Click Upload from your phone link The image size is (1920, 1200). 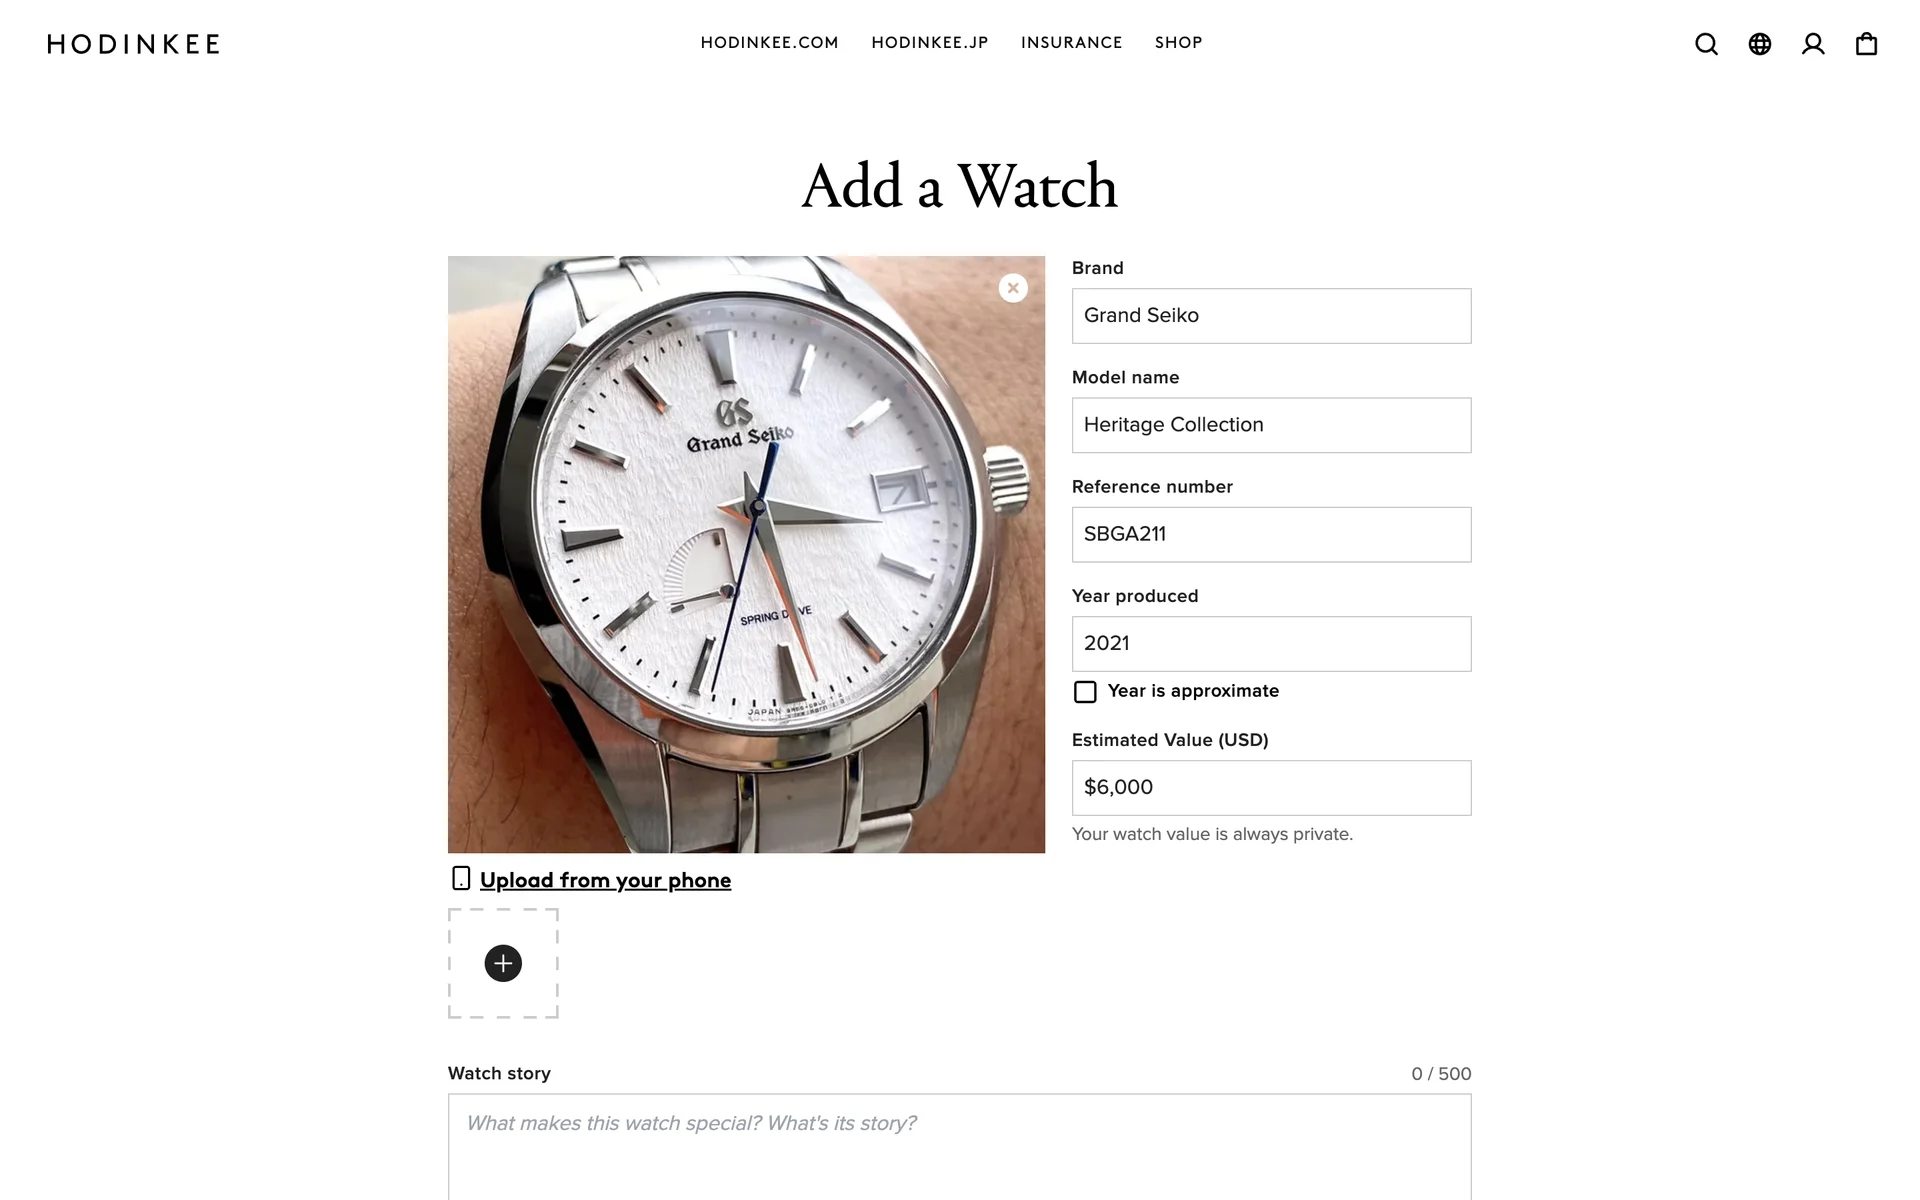605,880
